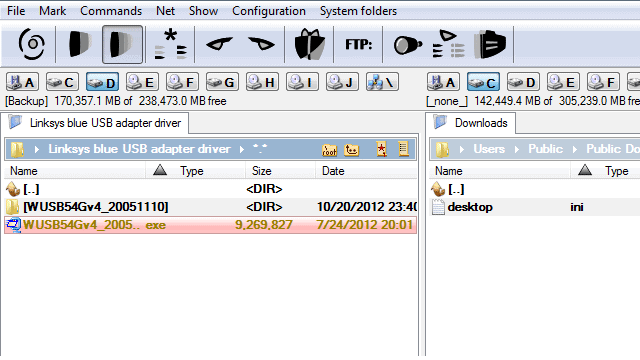Sort left panel by Date column
Image resolution: width=640 pixels, height=360 pixels.
click(367, 171)
